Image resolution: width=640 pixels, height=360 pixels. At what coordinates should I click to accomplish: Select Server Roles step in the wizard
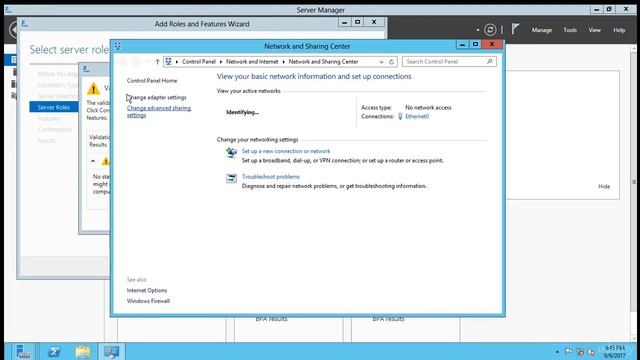click(53, 107)
